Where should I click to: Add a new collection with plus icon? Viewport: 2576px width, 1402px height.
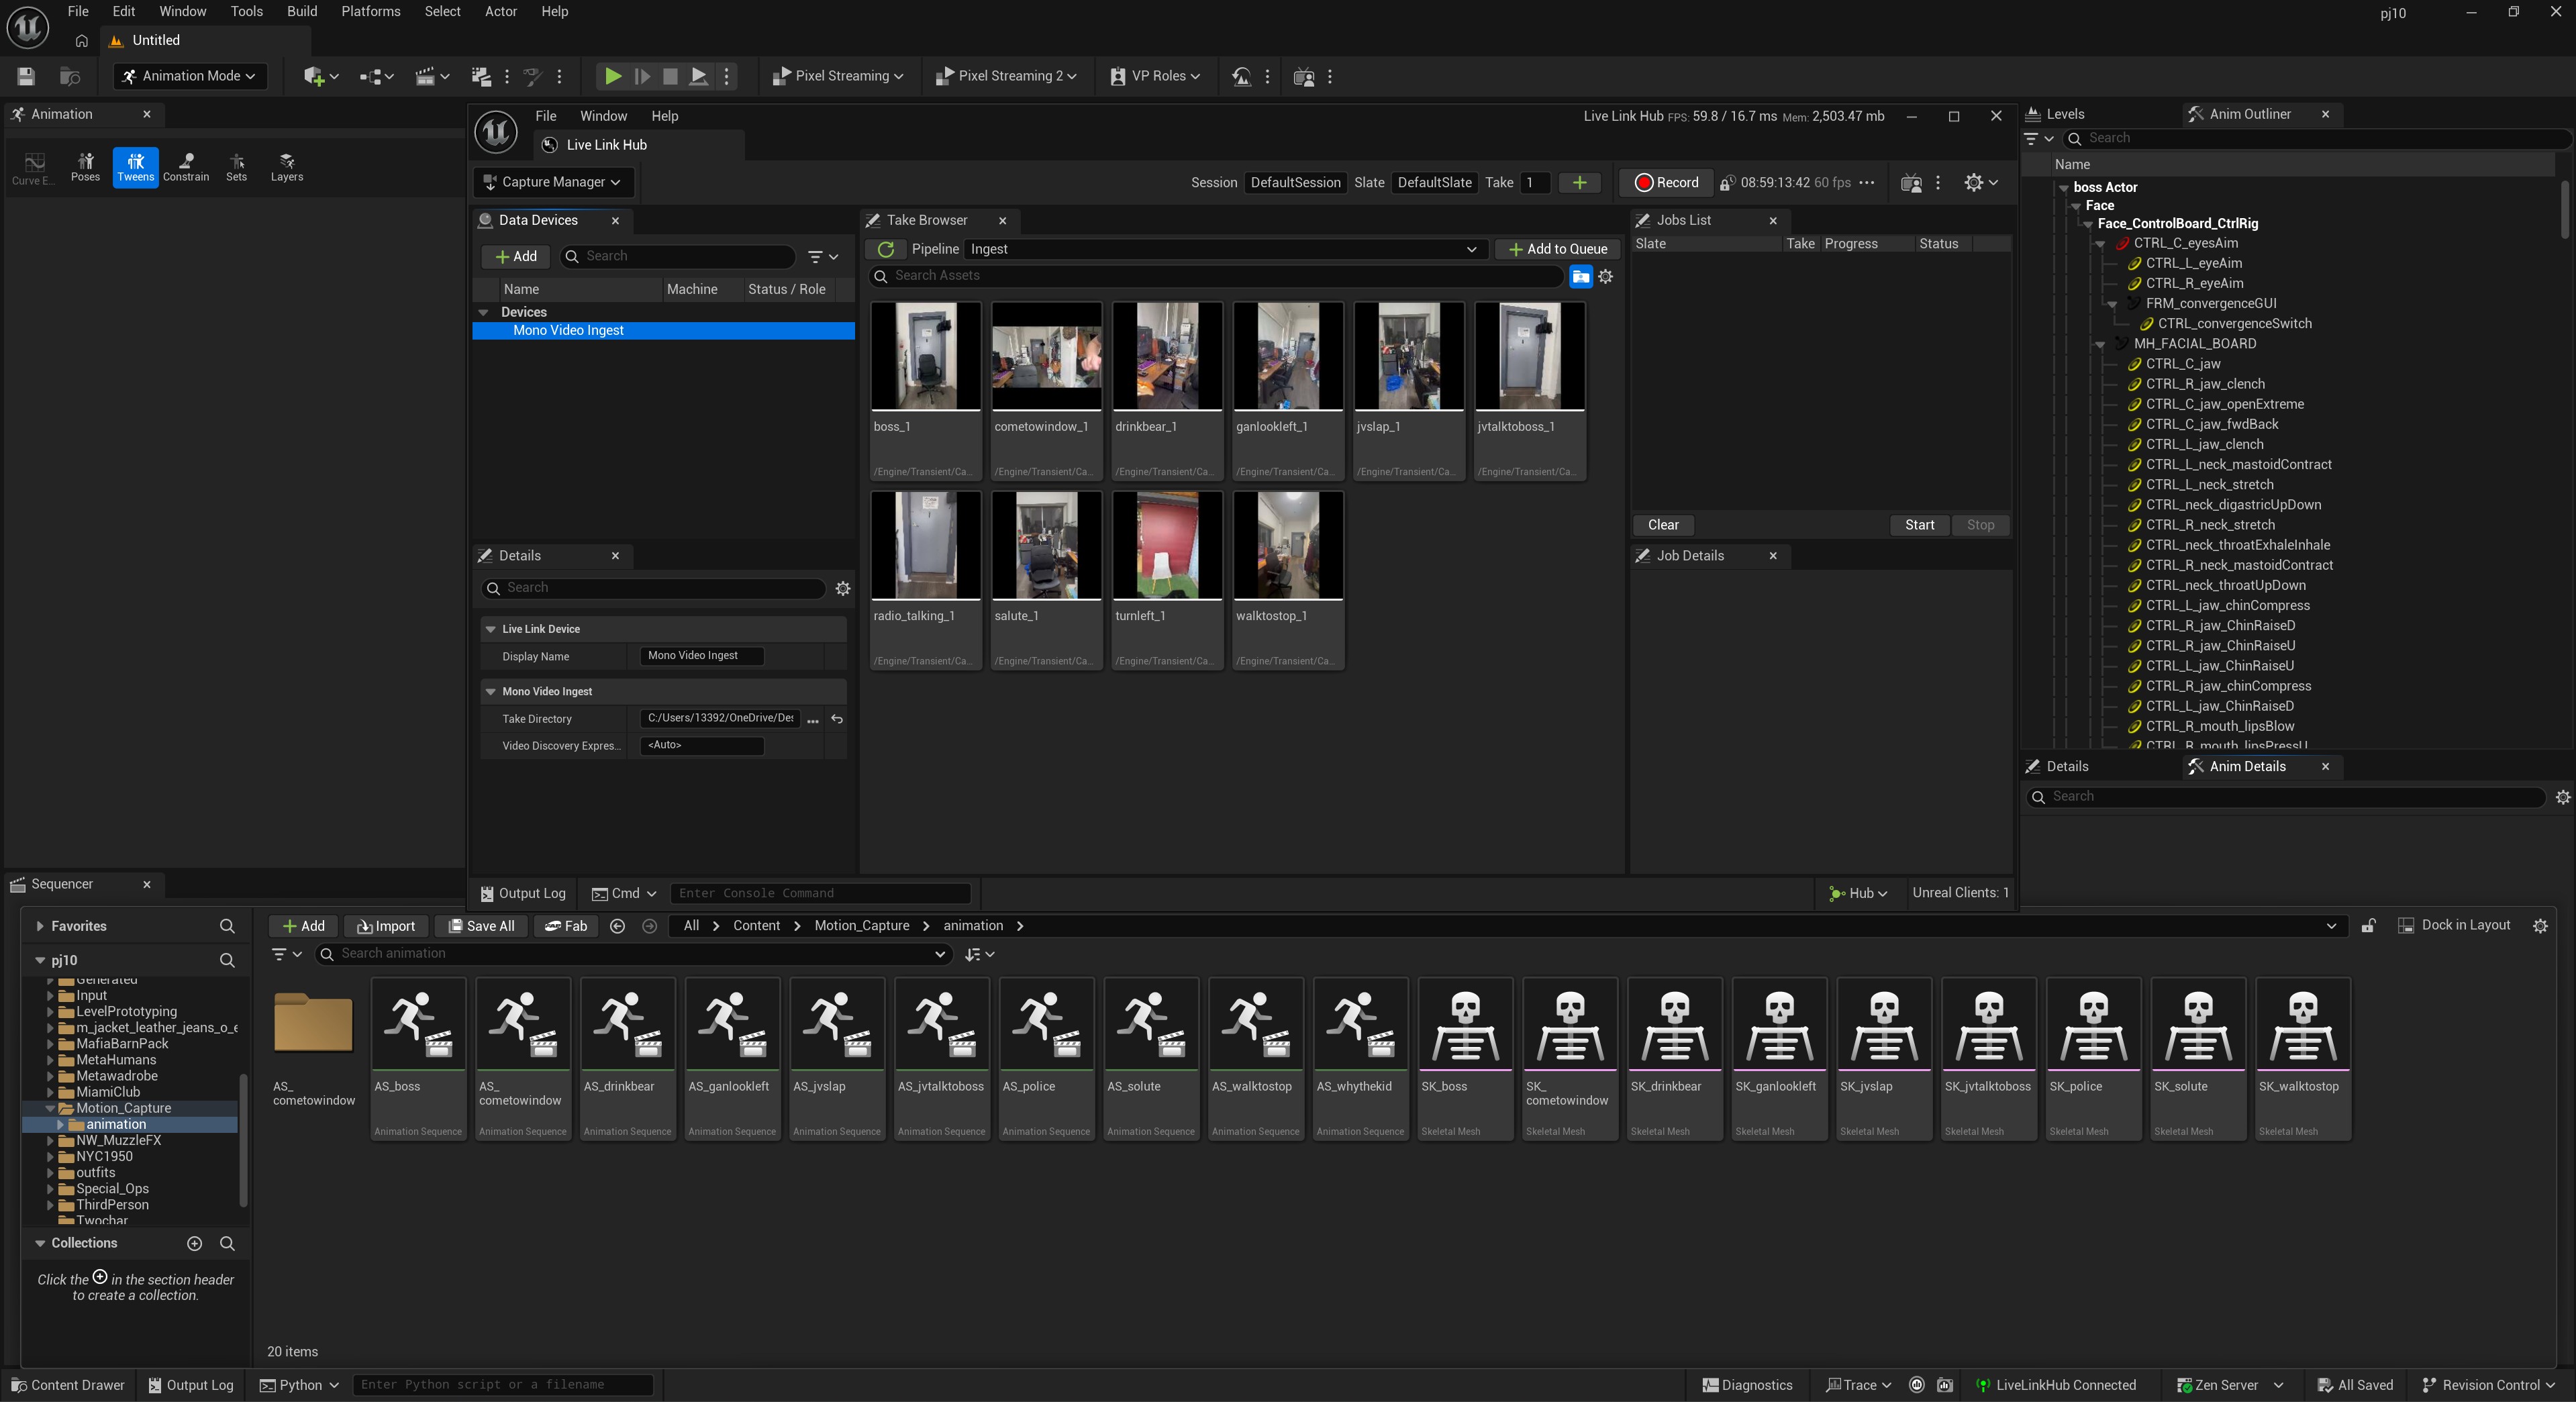194,1243
